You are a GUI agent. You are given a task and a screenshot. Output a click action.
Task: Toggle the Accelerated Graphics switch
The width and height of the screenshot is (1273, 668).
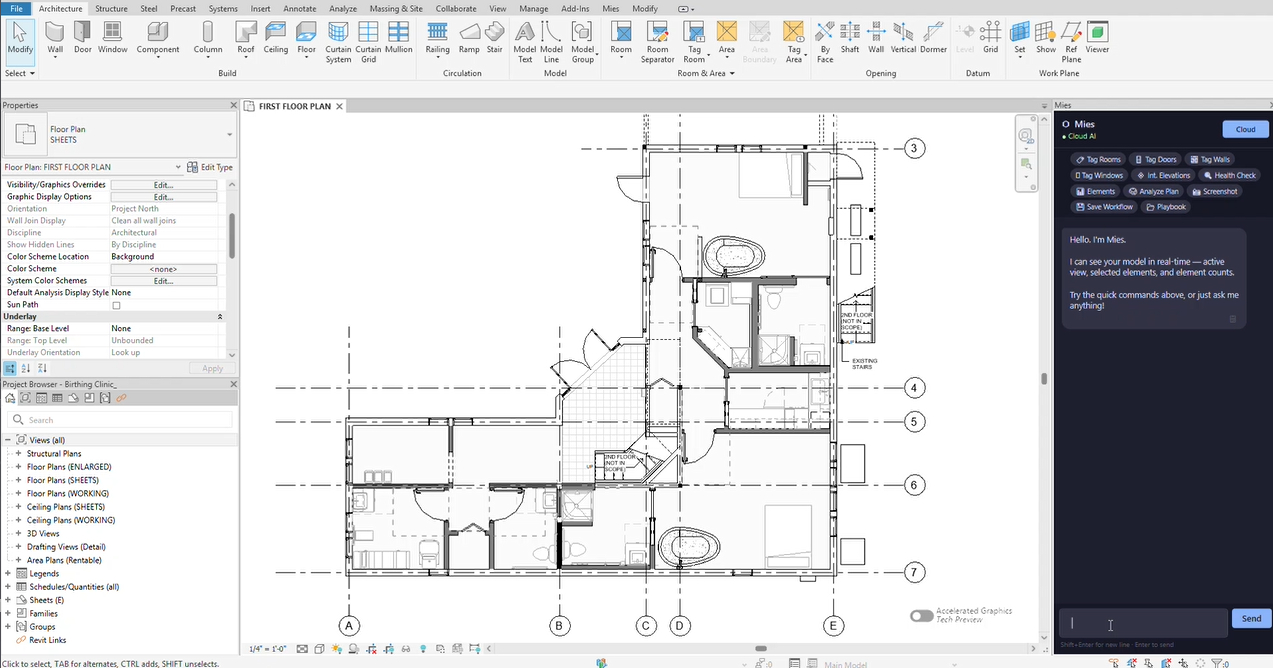(921, 615)
